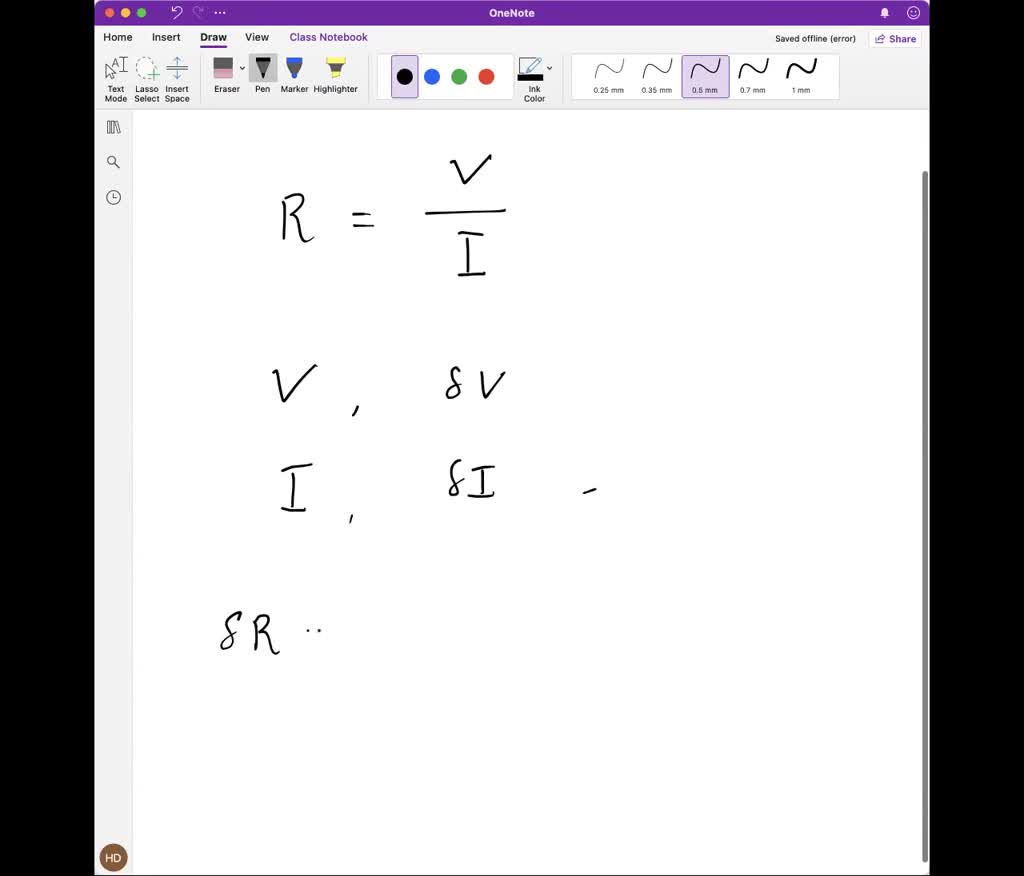Viewport: 1024px width, 876px height.
Task: Switch to the Draw tab
Action: 213,37
